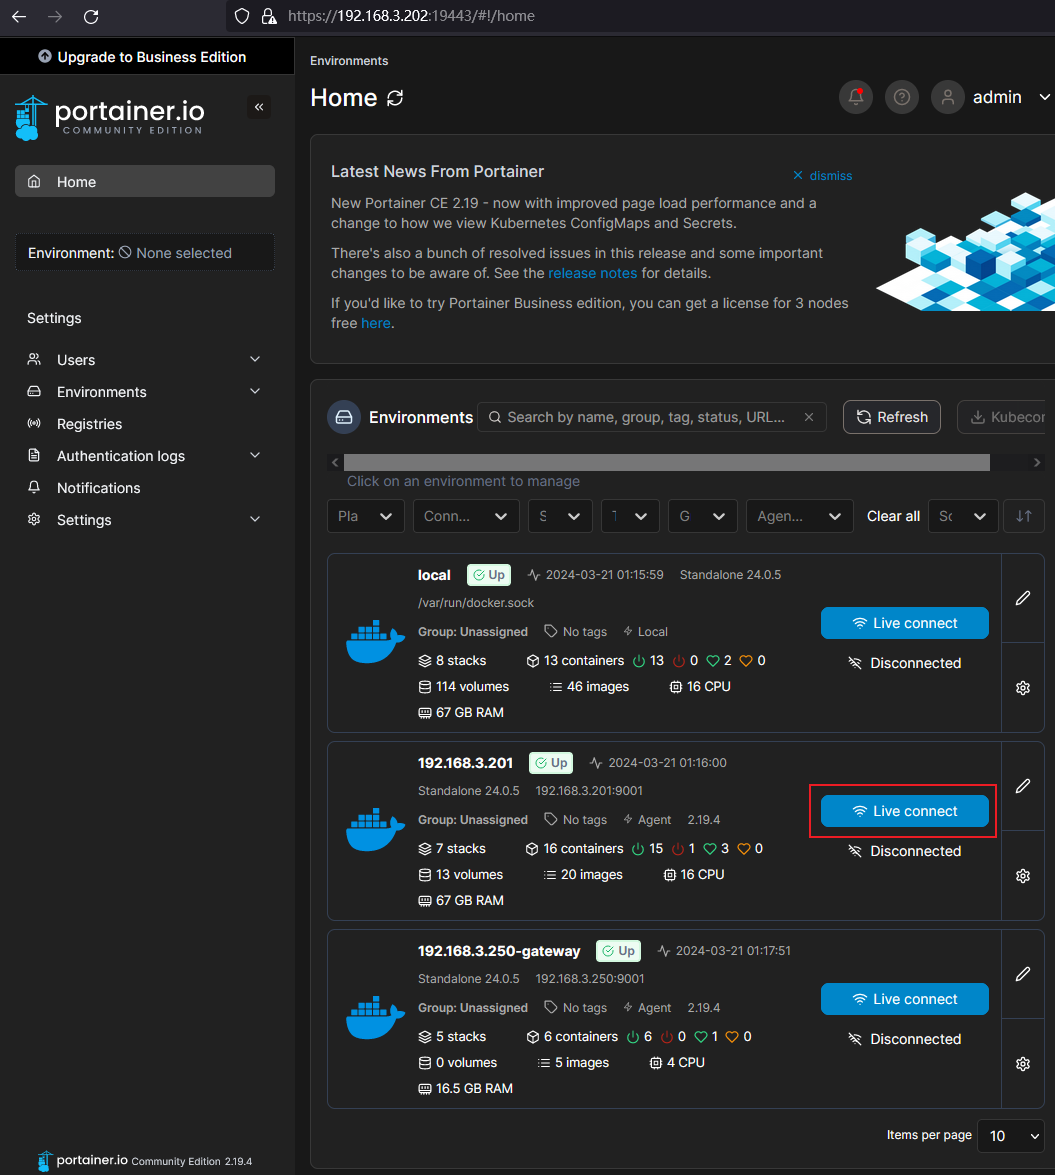Expand Authentication logs chevron
Image resolution: width=1055 pixels, height=1175 pixels.
pos(255,456)
